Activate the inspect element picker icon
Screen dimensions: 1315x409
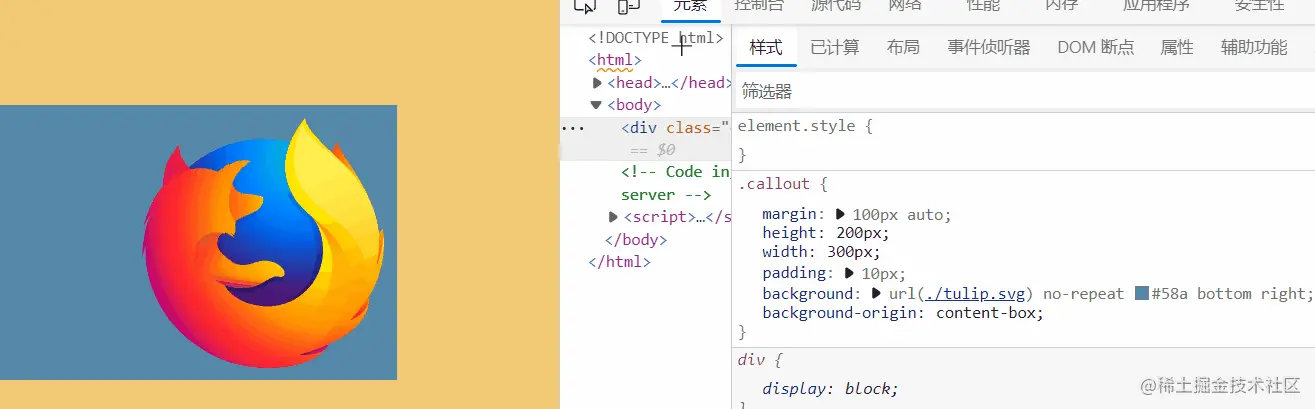tap(585, 6)
